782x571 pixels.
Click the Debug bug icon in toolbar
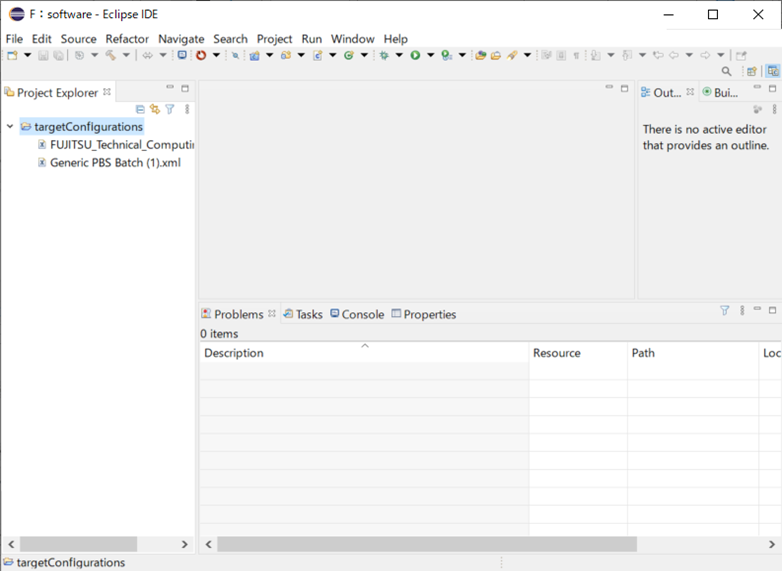tap(384, 55)
